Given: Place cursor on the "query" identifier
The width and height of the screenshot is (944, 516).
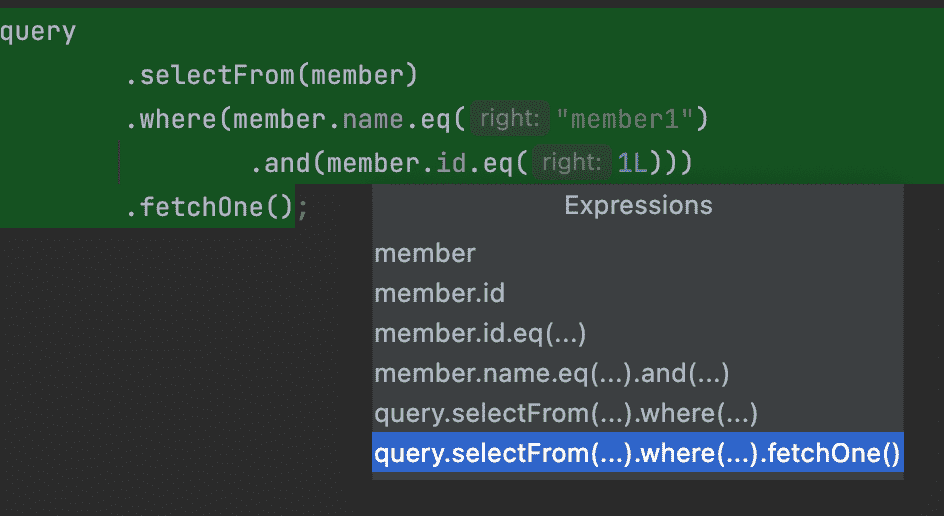Looking at the screenshot, I should click(x=38, y=32).
